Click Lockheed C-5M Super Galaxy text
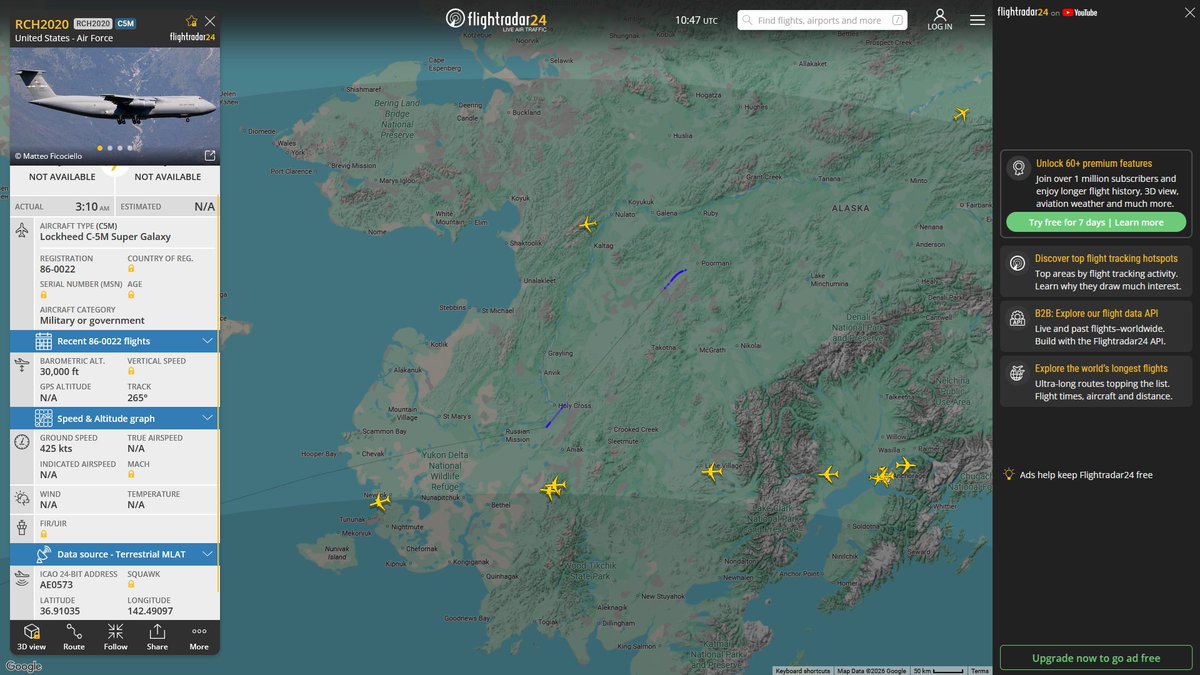 point(105,237)
